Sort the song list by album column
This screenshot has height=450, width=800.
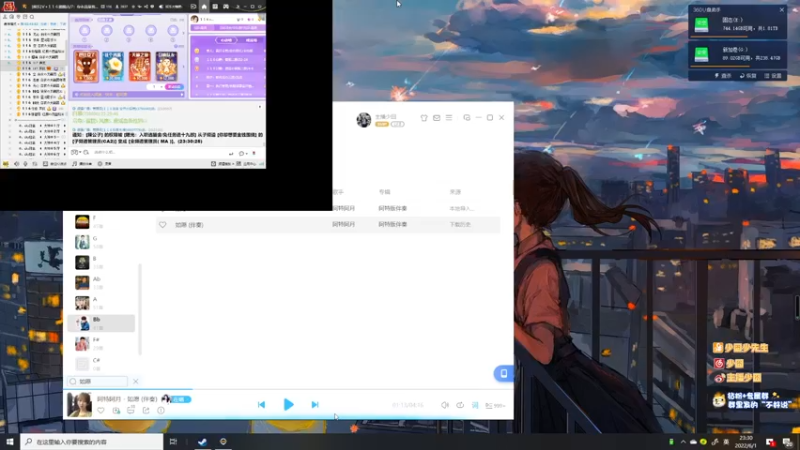(x=385, y=192)
